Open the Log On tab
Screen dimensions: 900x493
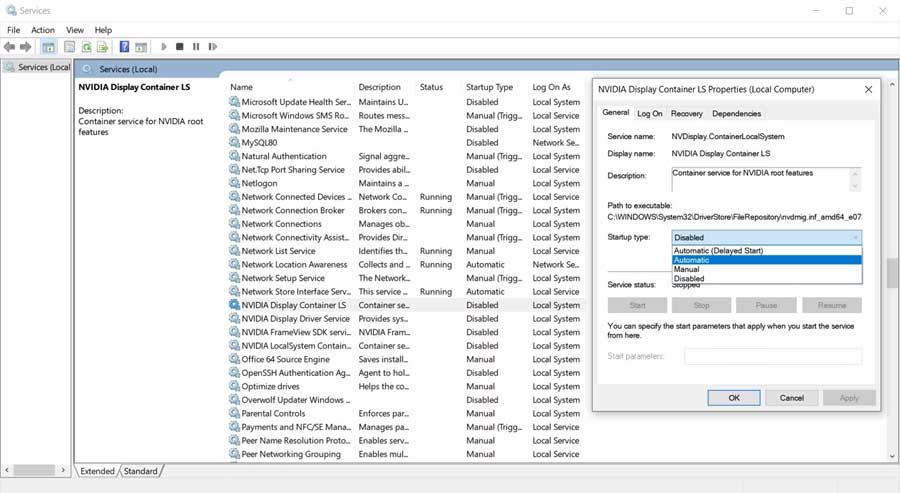[x=650, y=114]
